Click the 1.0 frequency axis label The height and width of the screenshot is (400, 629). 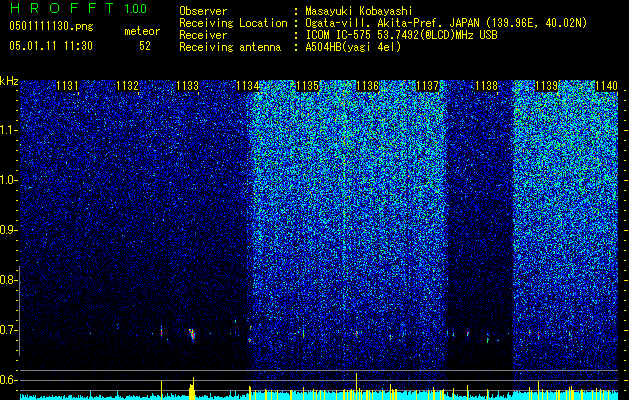tap(8, 181)
